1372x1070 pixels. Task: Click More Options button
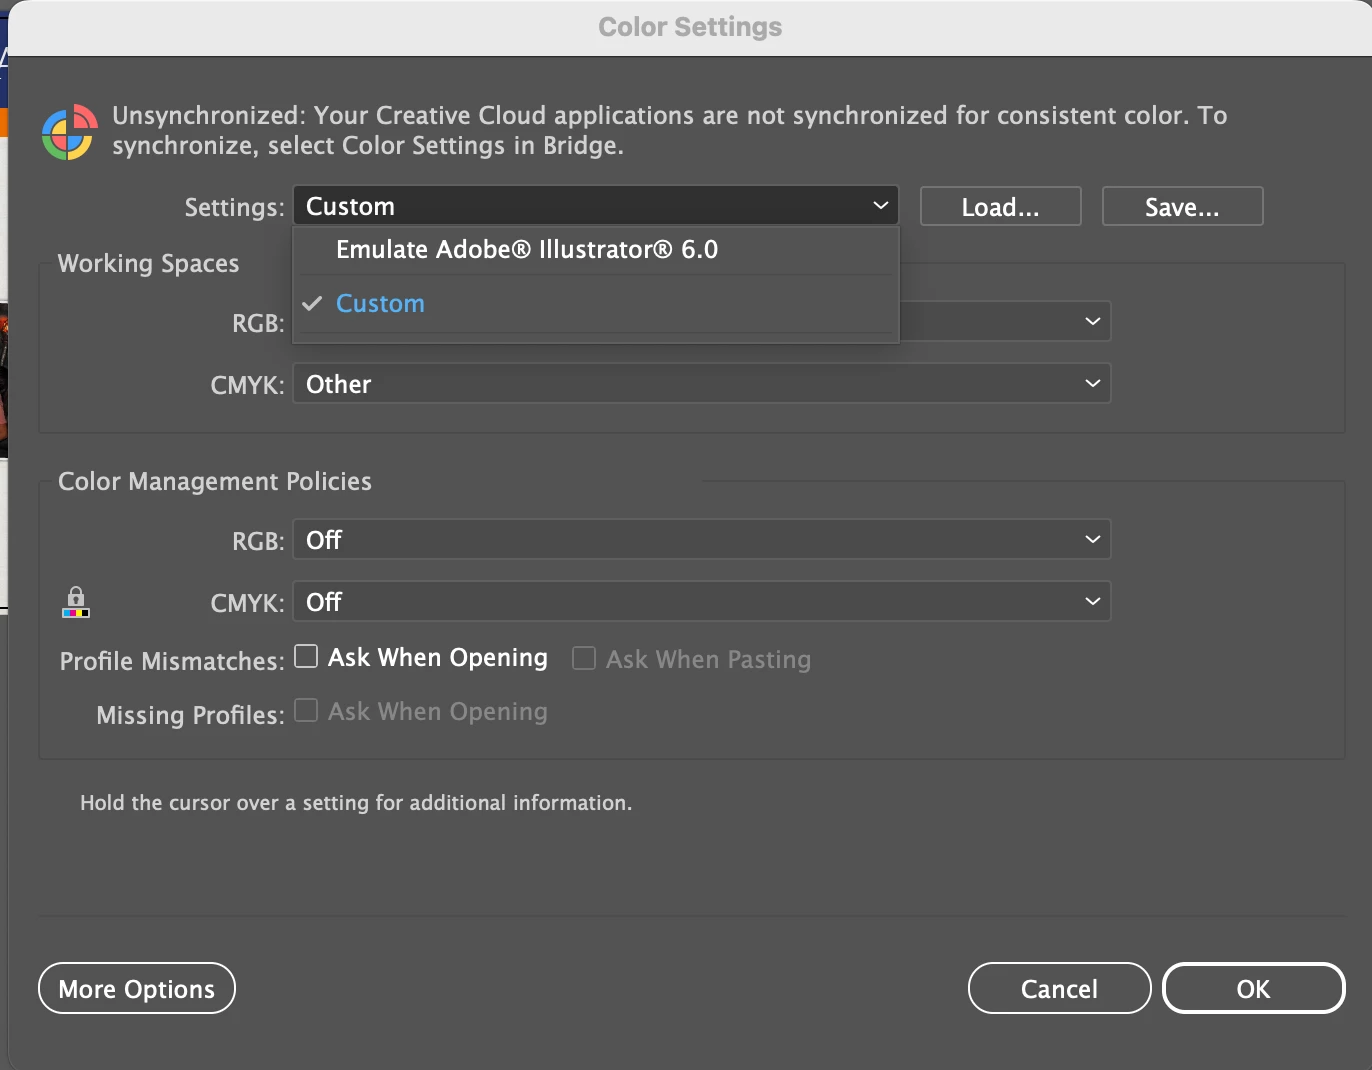pyautogui.click(x=137, y=988)
